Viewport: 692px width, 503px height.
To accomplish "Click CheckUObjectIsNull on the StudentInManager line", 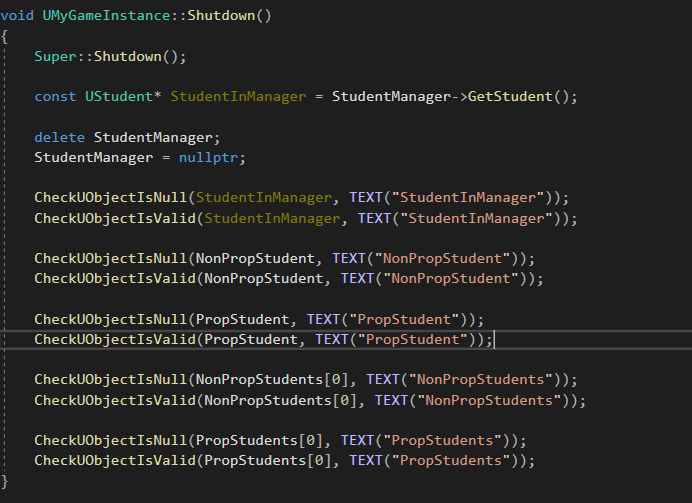I will (x=111, y=197).
